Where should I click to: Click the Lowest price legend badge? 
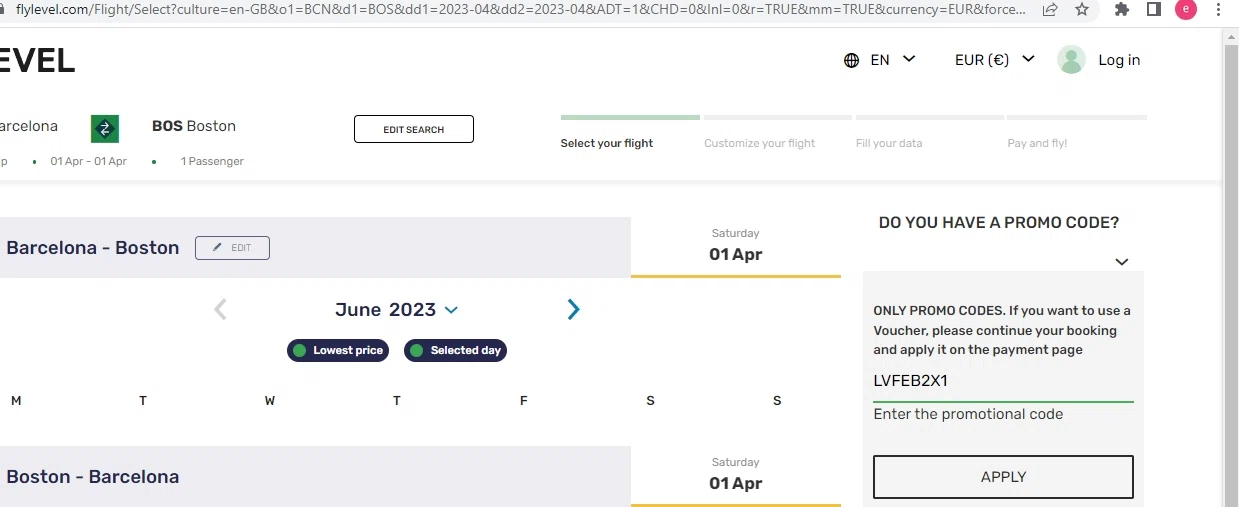[x=338, y=351]
